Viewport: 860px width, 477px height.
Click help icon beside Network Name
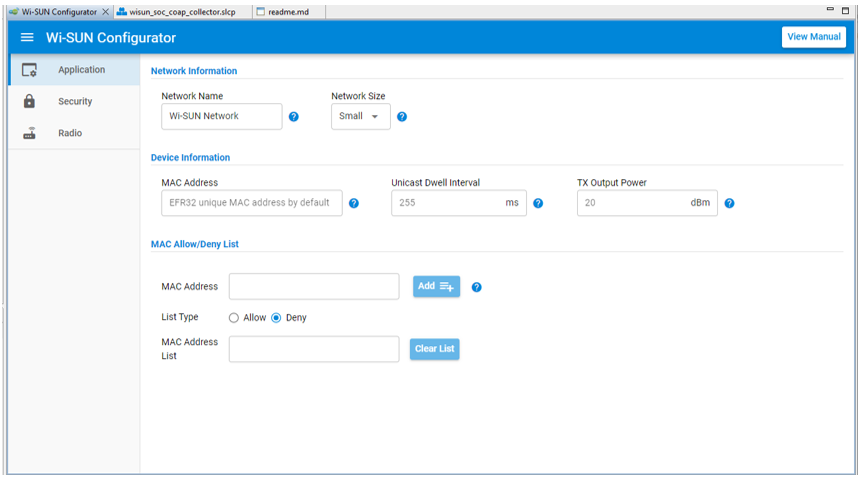294,117
